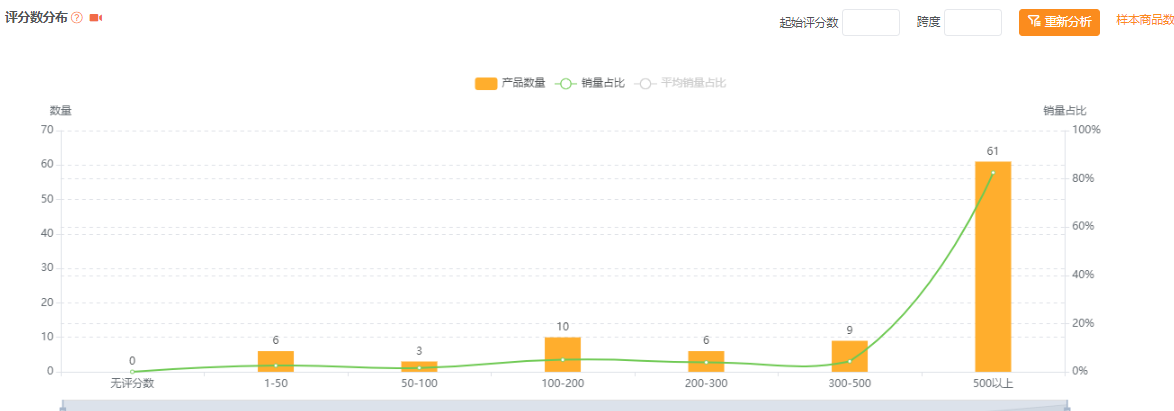Click the 300-500 bar in the chart
Screen dimensions: 1174x411
click(x=849, y=356)
